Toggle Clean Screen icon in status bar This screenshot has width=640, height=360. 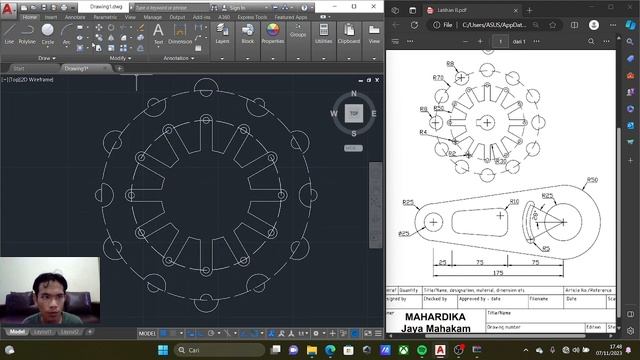pyautogui.click(x=368, y=333)
